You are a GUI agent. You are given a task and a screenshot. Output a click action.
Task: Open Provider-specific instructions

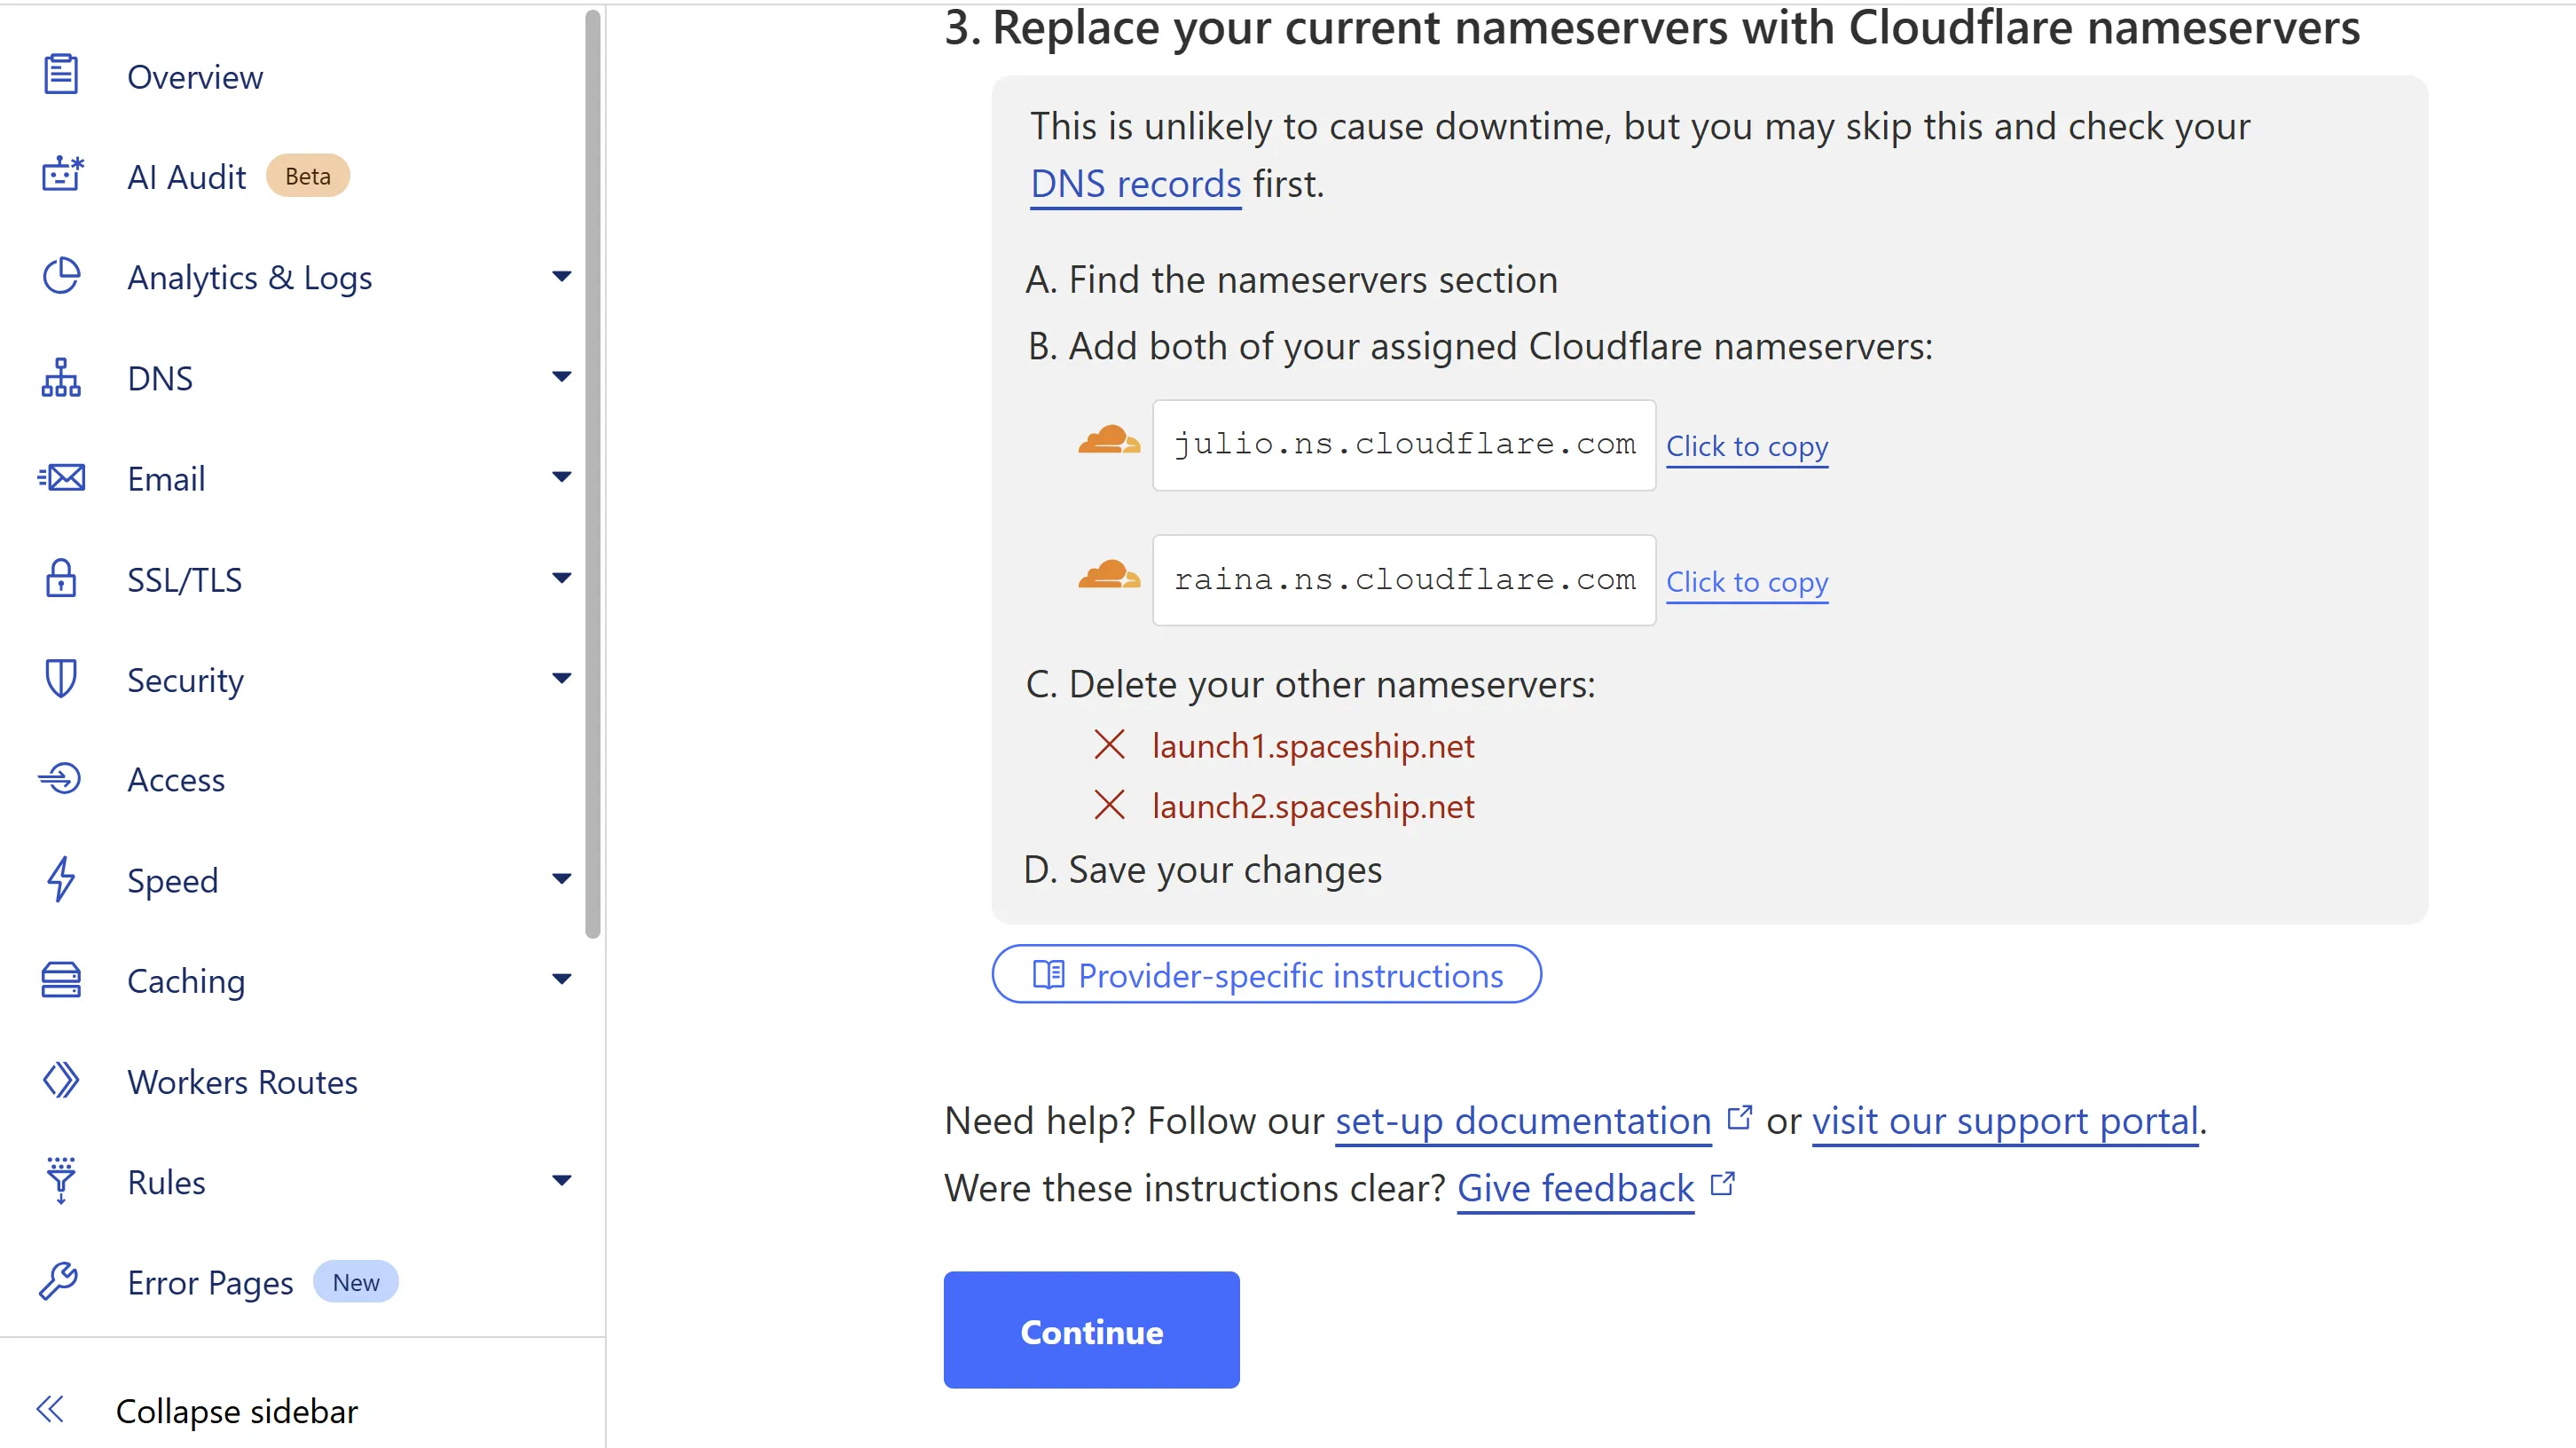[x=1266, y=975]
